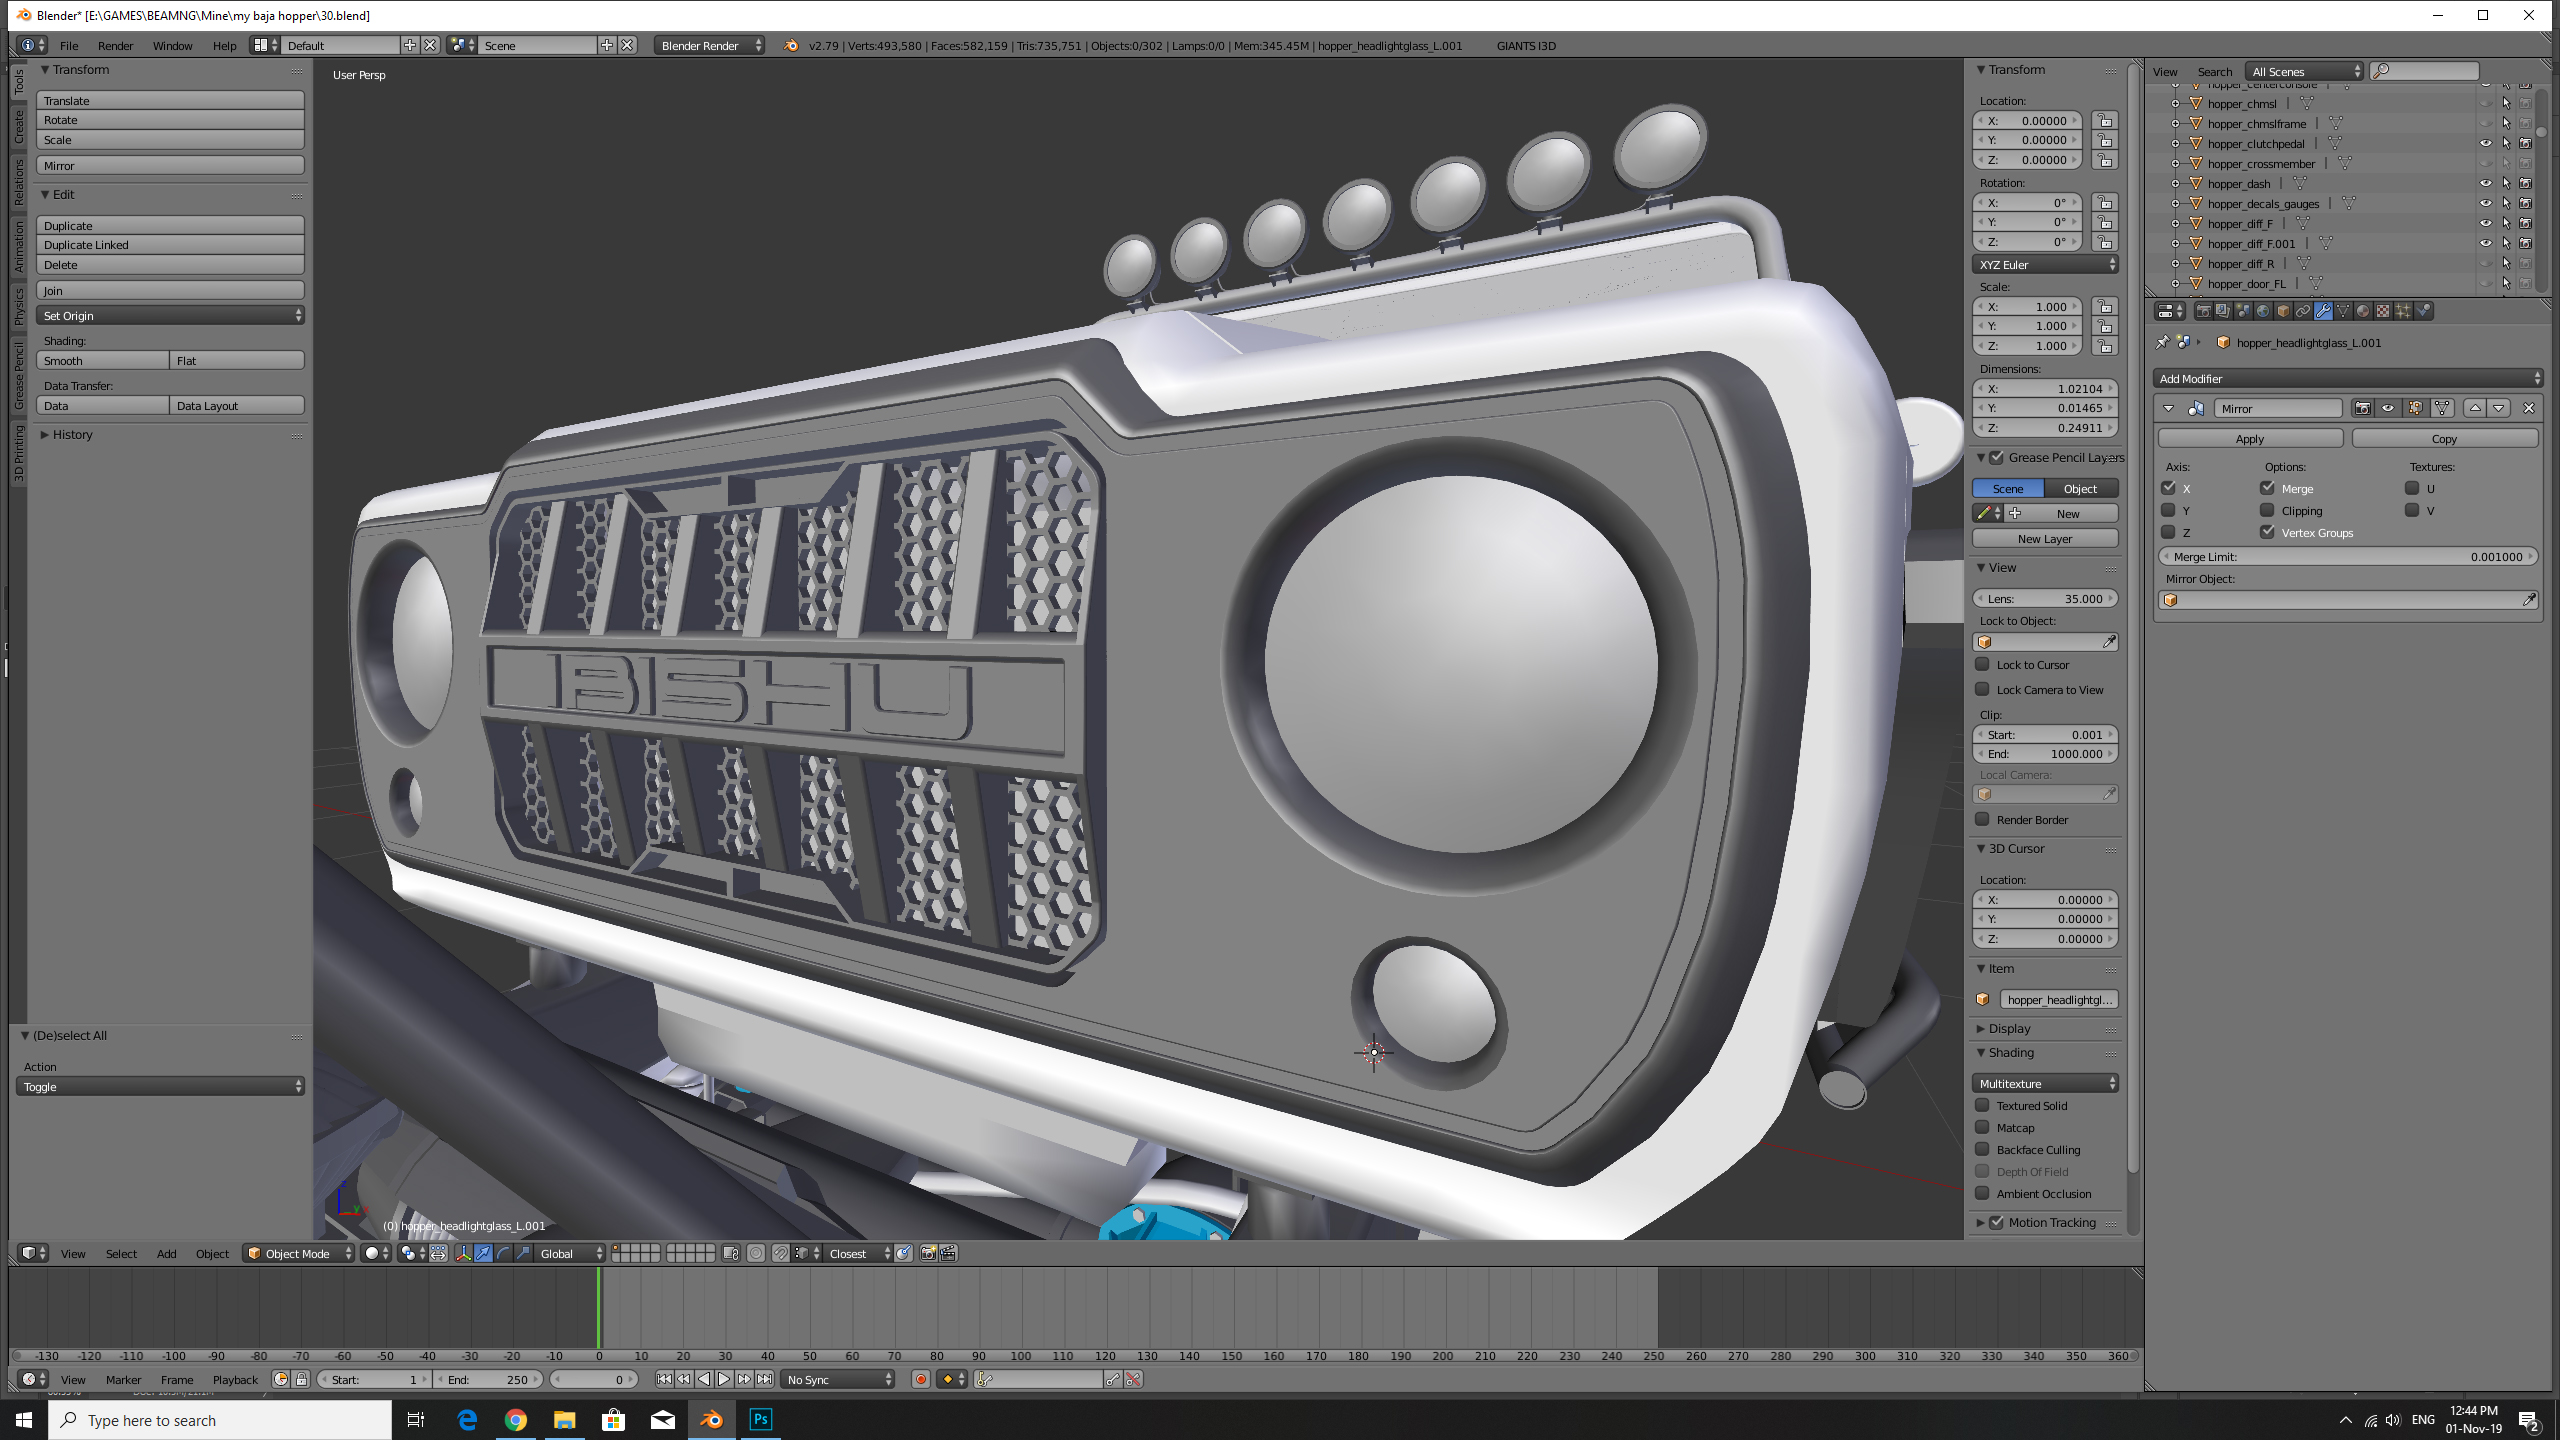Image resolution: width=2560 pixels, height=1440 pixels.
Task: Move Mirror modifier down in stack
Action: 2499,408
